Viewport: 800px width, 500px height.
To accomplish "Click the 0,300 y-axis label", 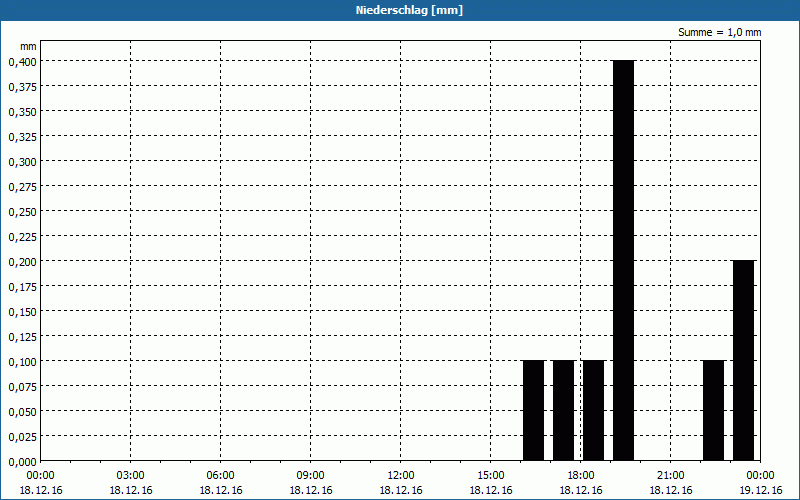I will click(x=22, y=162).
